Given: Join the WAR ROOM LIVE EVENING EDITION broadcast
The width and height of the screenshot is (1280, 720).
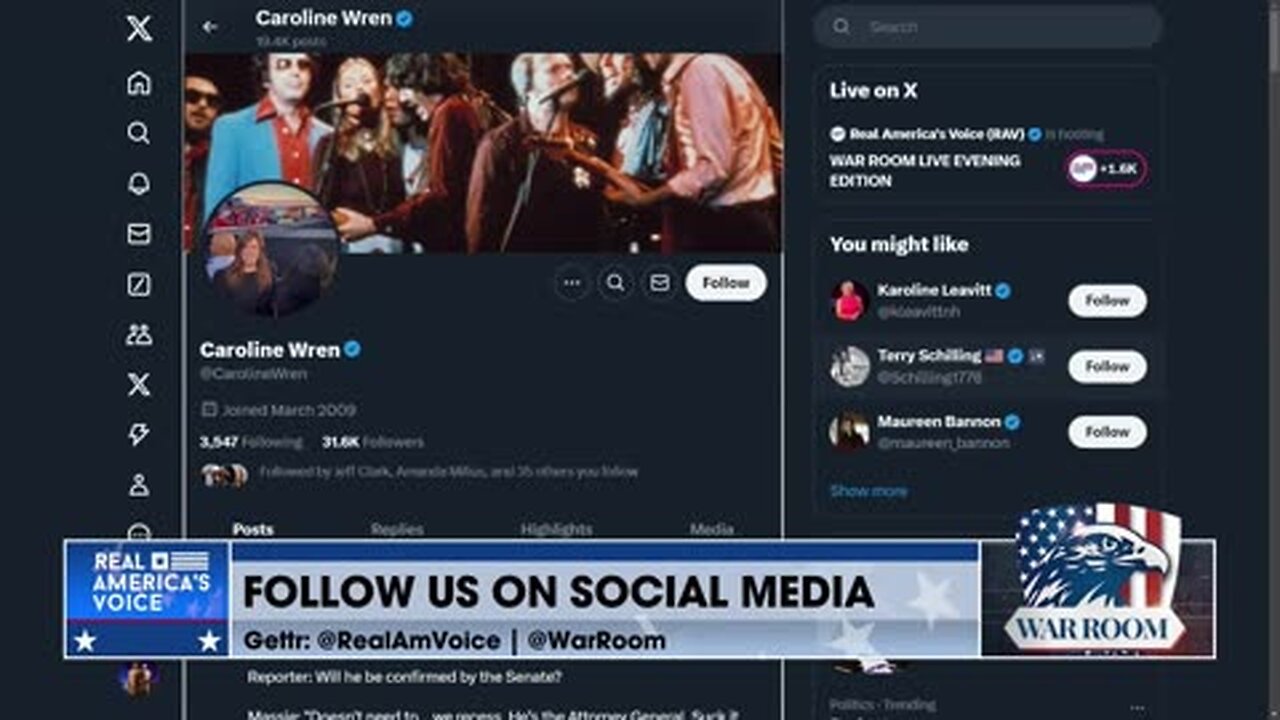Looking at the screenshot, I should click(x=925, y=171).
